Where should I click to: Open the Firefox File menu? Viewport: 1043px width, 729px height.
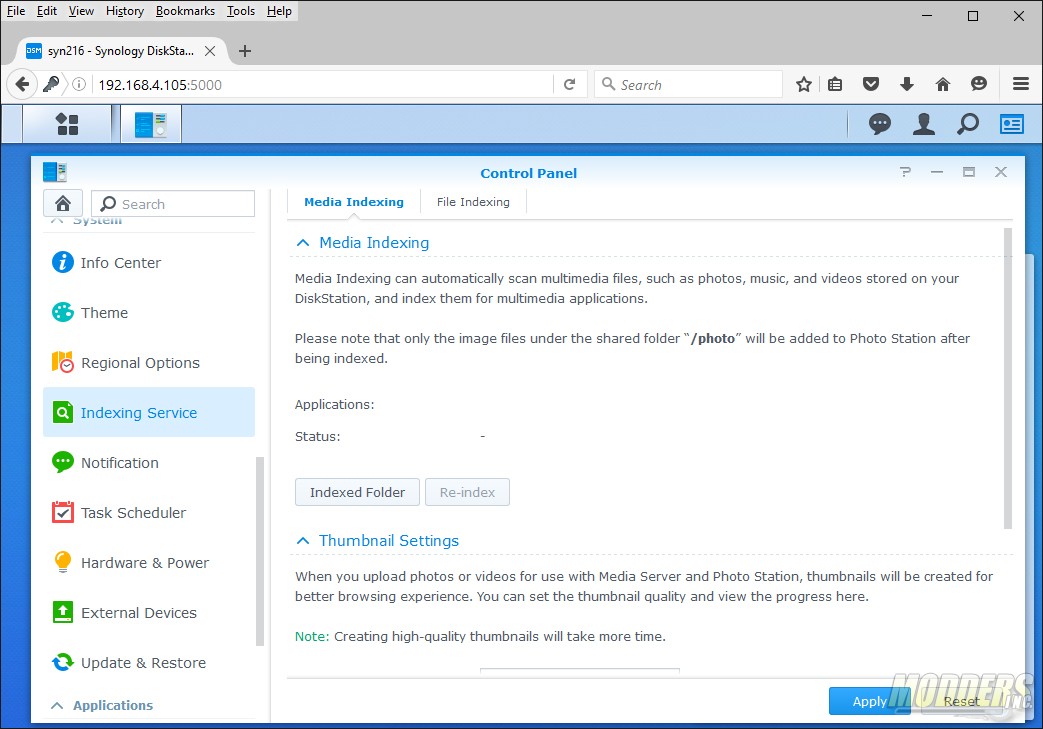pos(15,11)
